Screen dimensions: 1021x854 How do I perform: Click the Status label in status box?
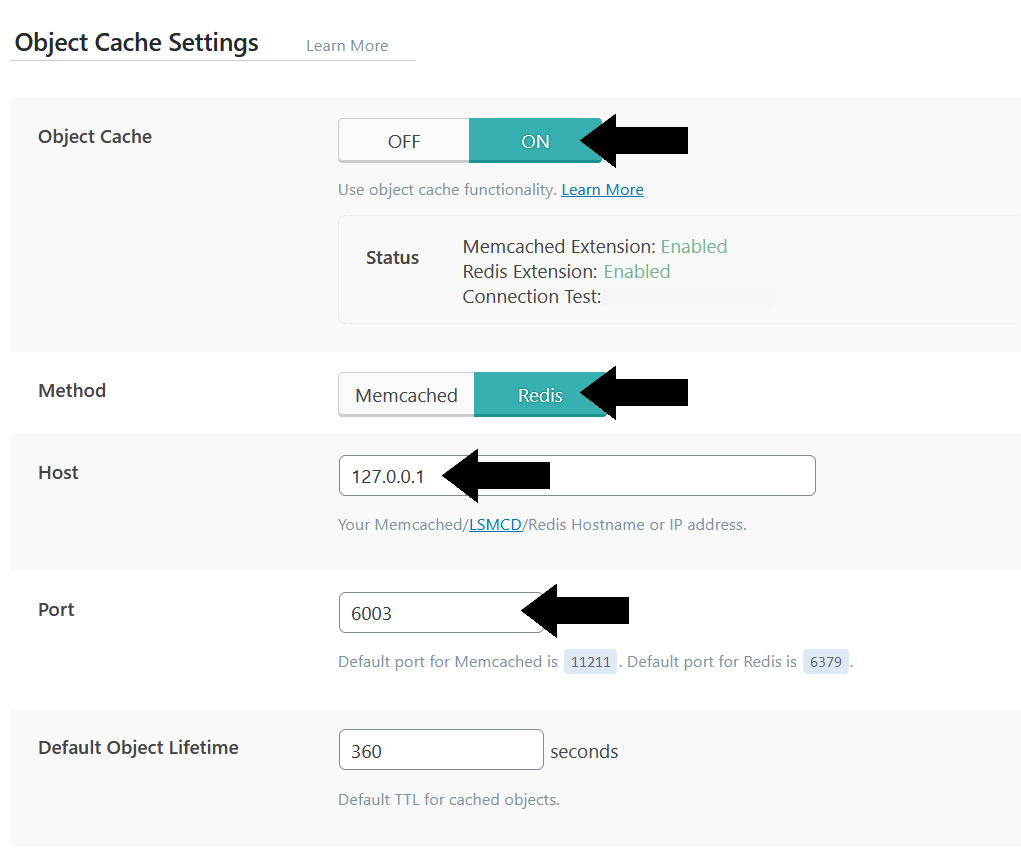tap(392, 258)
